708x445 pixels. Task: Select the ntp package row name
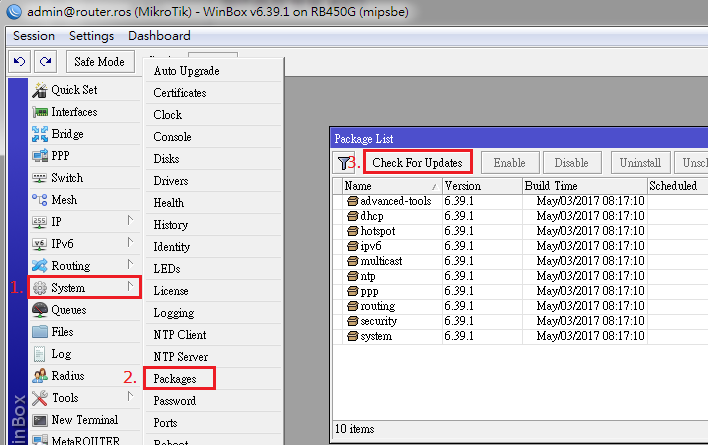[368, 276]
